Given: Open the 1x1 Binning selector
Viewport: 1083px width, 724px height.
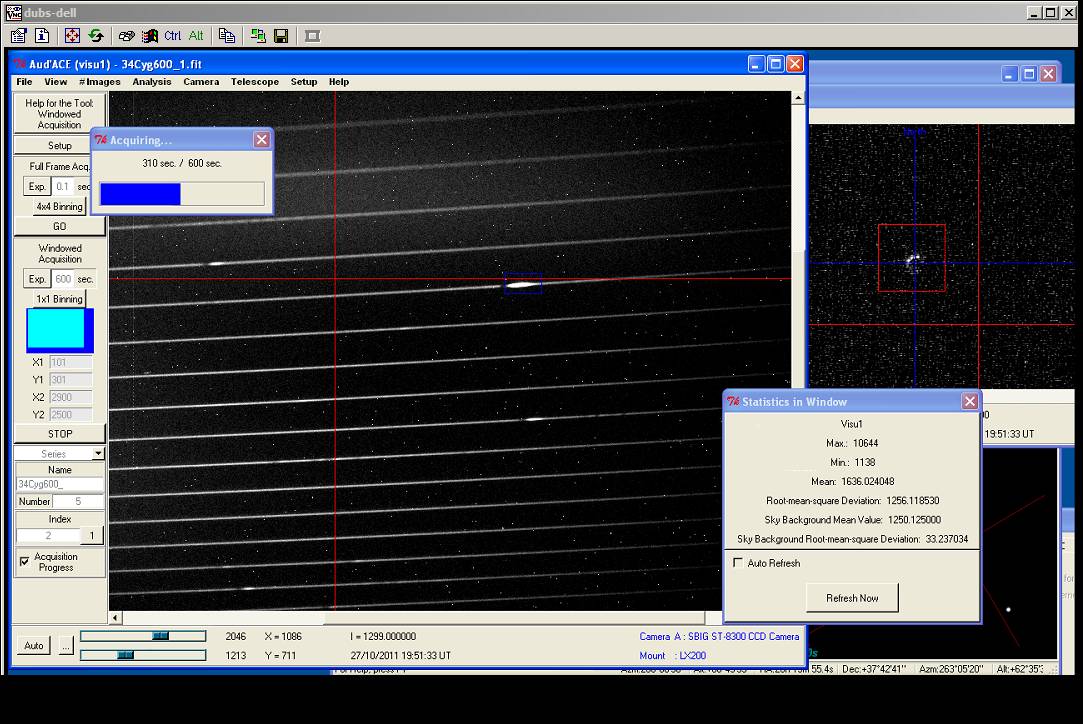Looking at the screenshot, I should pyautogui.click(x=59, y=299).
